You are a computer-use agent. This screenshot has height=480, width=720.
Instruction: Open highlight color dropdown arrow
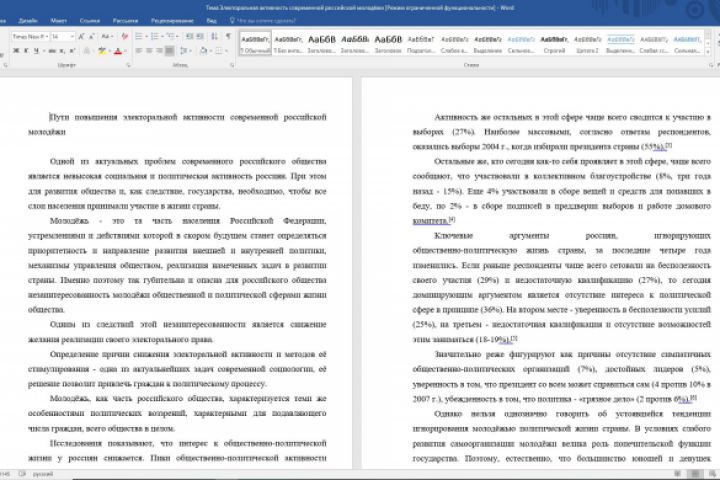click(110, 51)
